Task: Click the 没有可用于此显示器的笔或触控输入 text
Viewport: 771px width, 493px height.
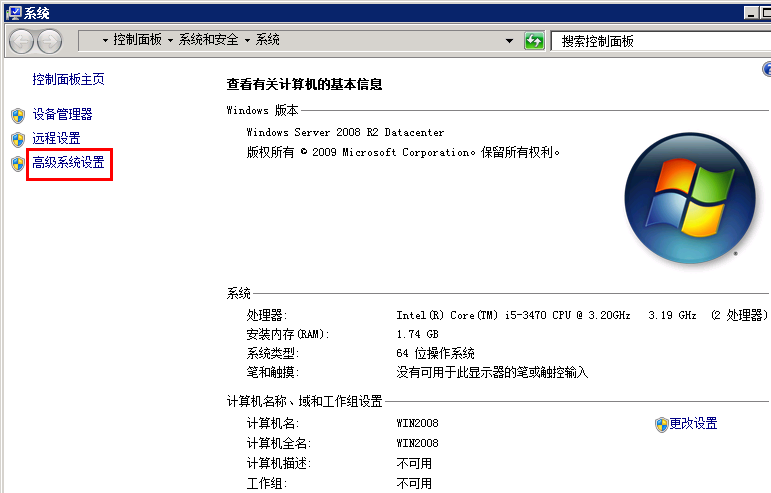Action: point(492,373)
